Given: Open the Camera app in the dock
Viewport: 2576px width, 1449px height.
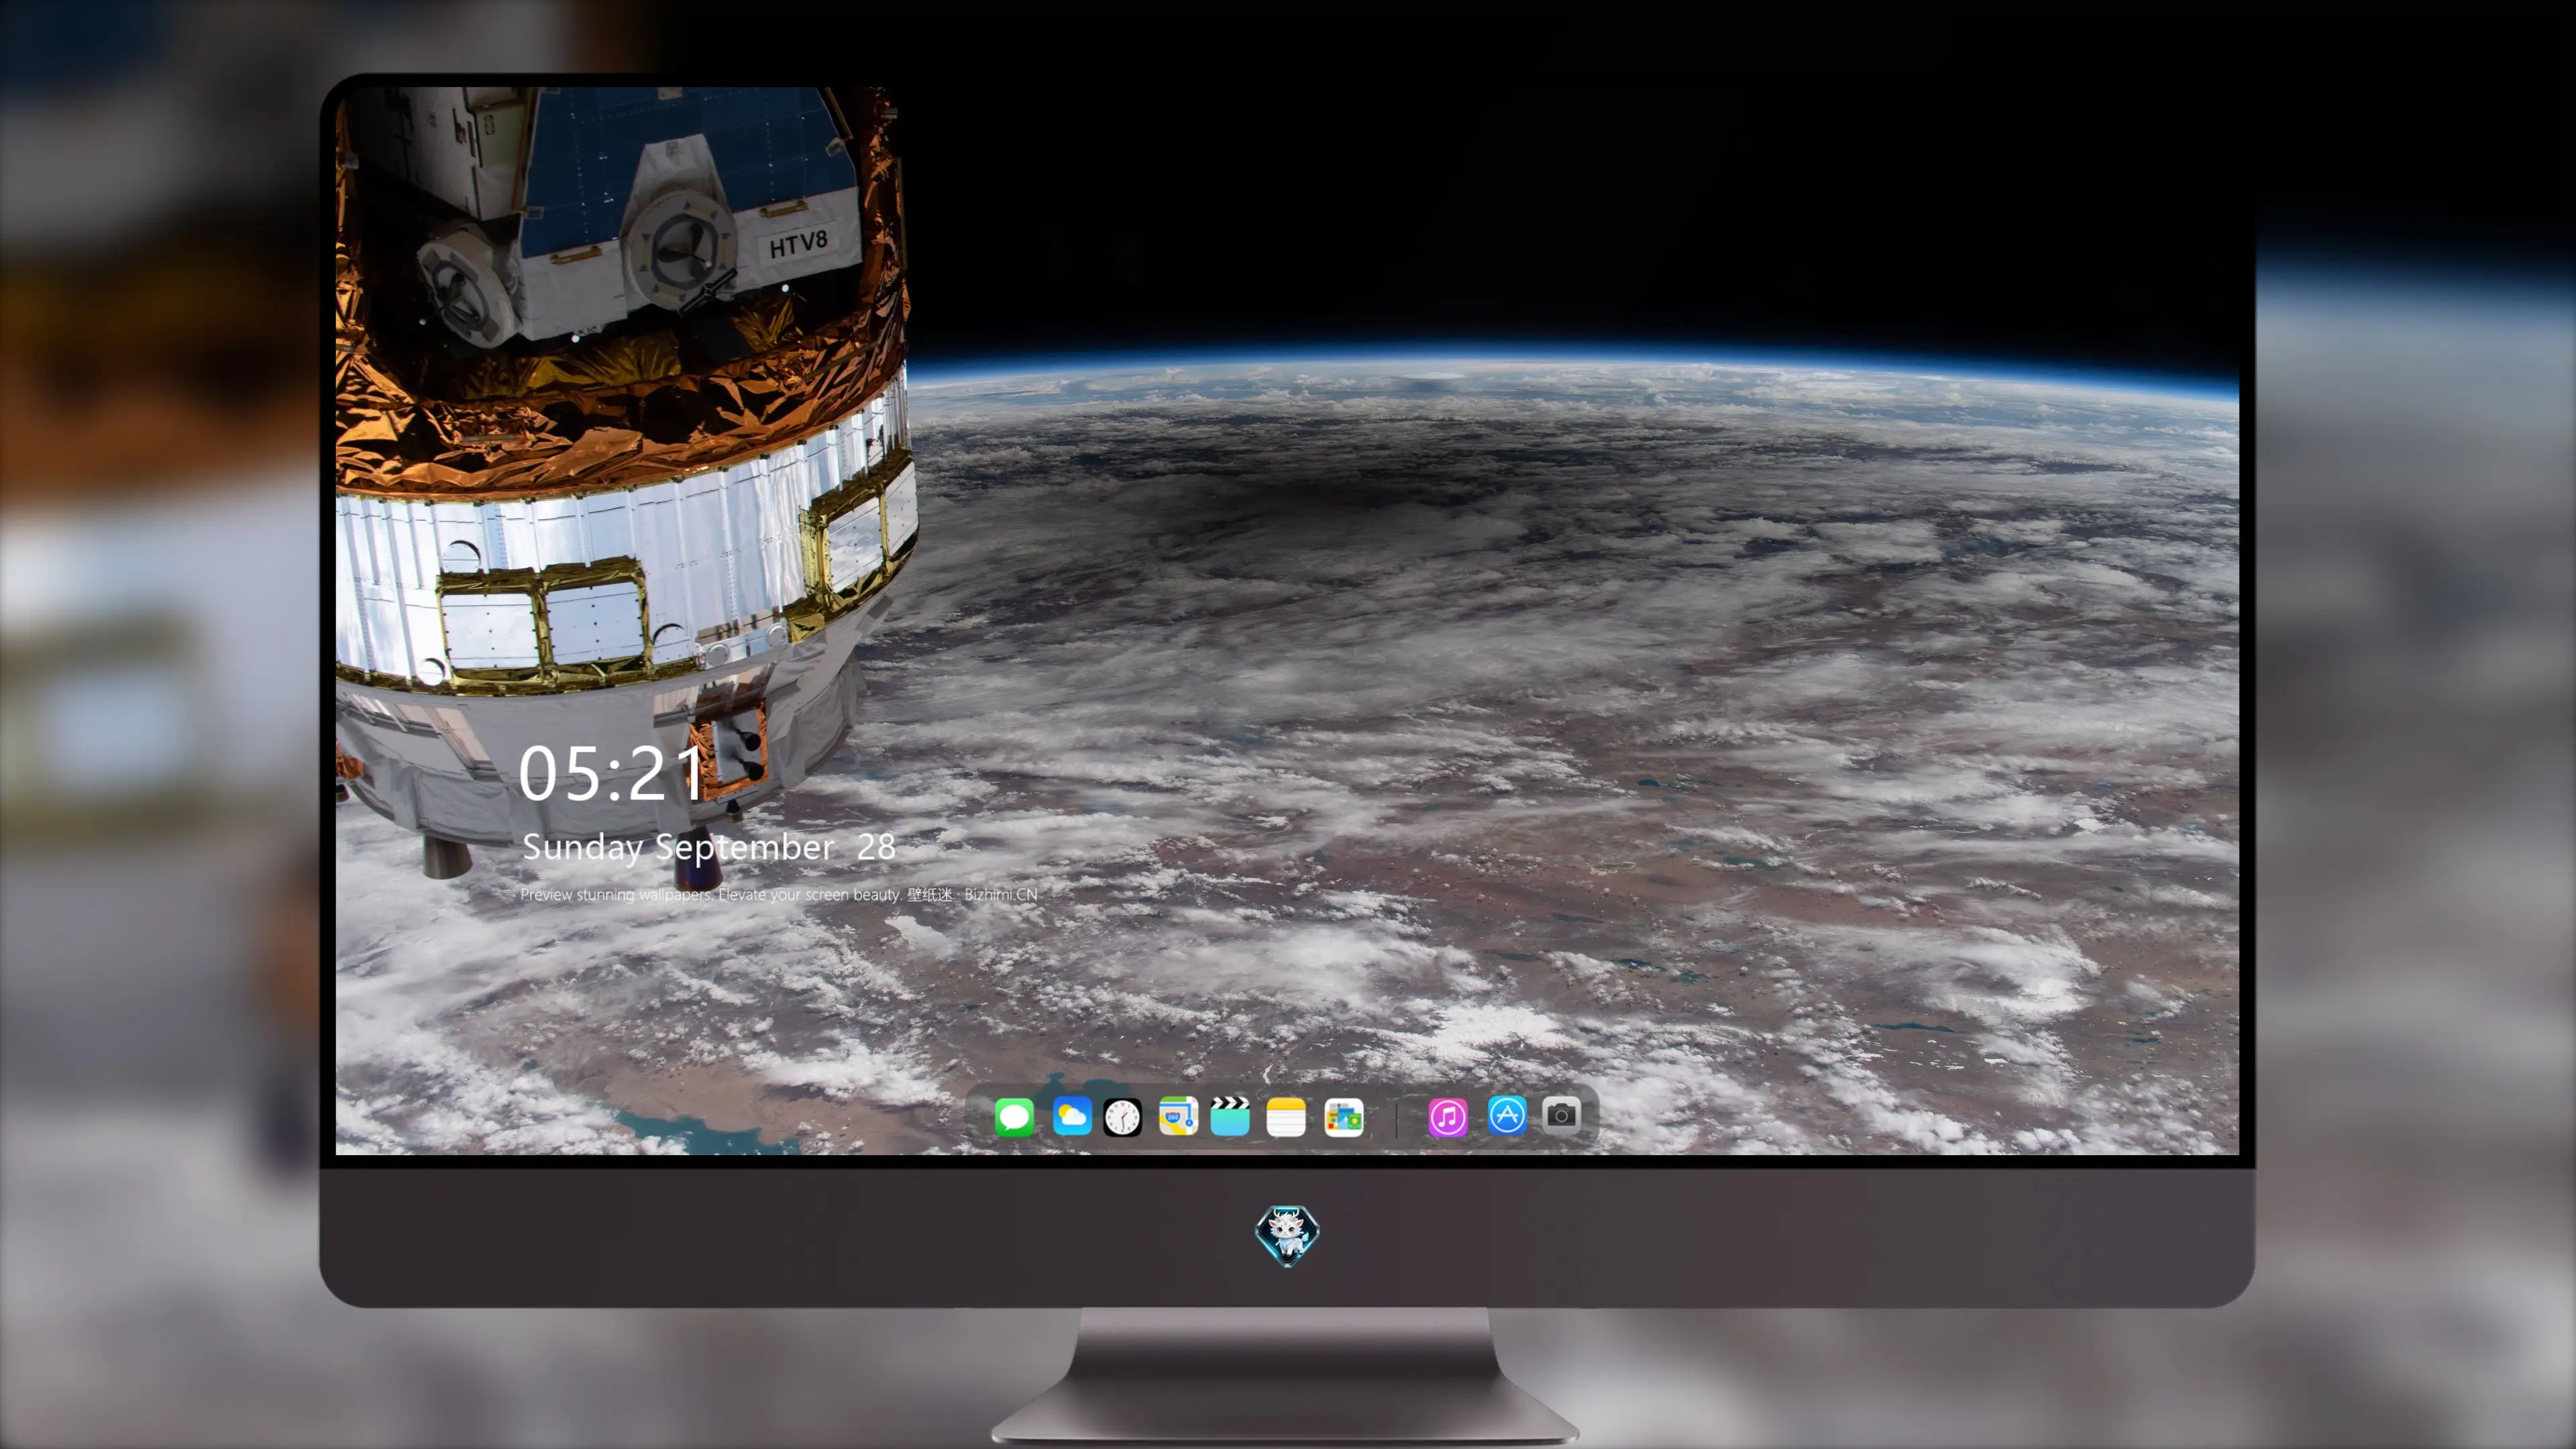Looking at the screenshot, I should click(x=1561, y=1115).
